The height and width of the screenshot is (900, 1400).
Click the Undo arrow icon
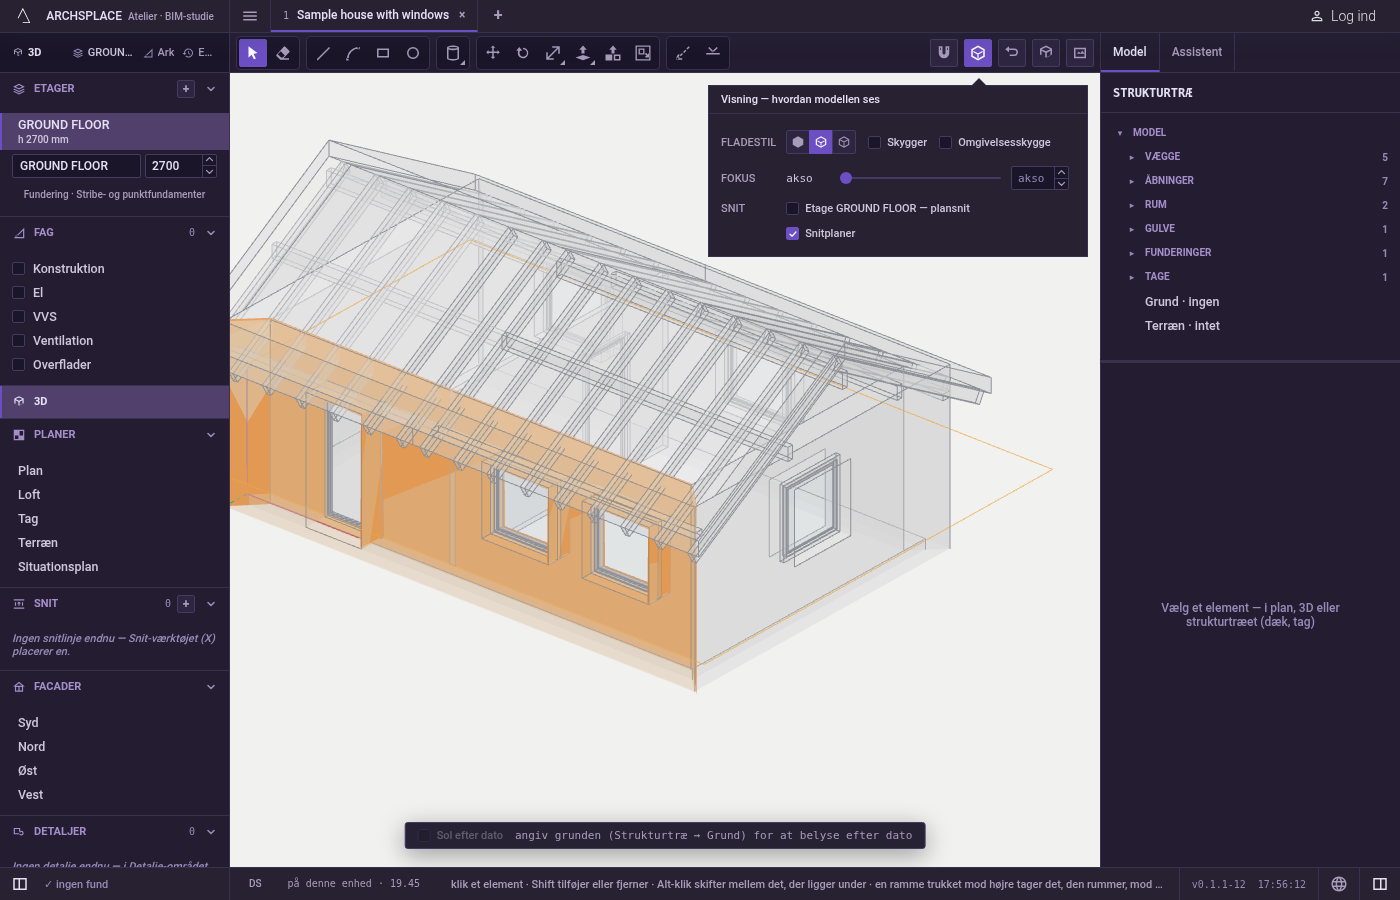point(1012,53)
